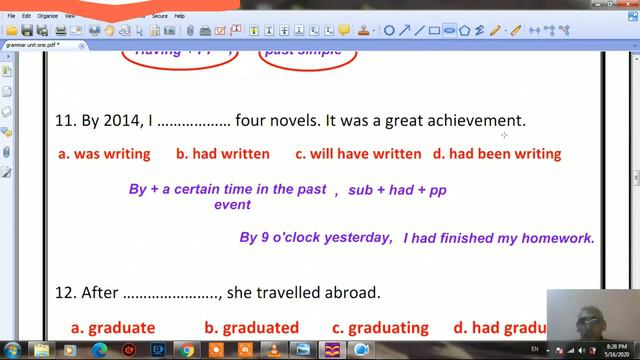Click the distance measurement tool icon
The height and width of the screenshot is (360, 640).
click(534, 31)
